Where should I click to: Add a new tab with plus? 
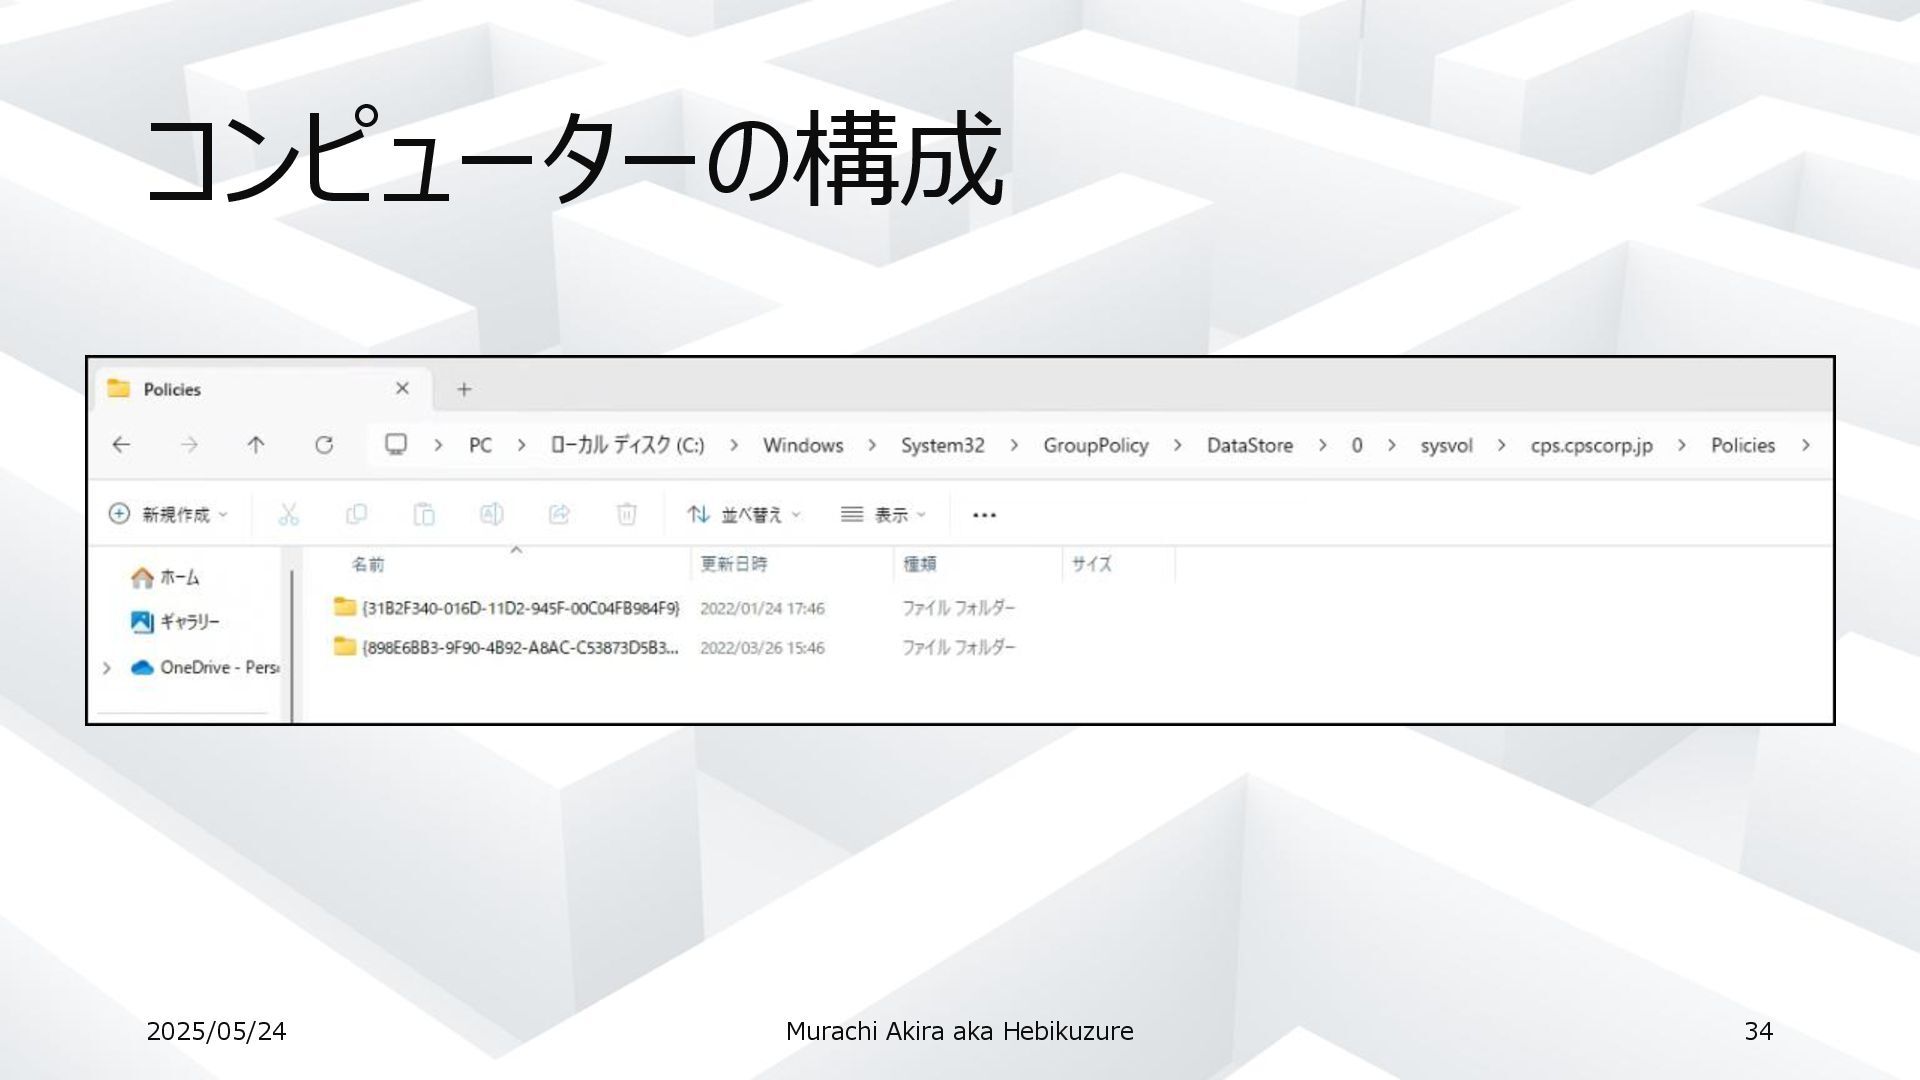[464, 389]
